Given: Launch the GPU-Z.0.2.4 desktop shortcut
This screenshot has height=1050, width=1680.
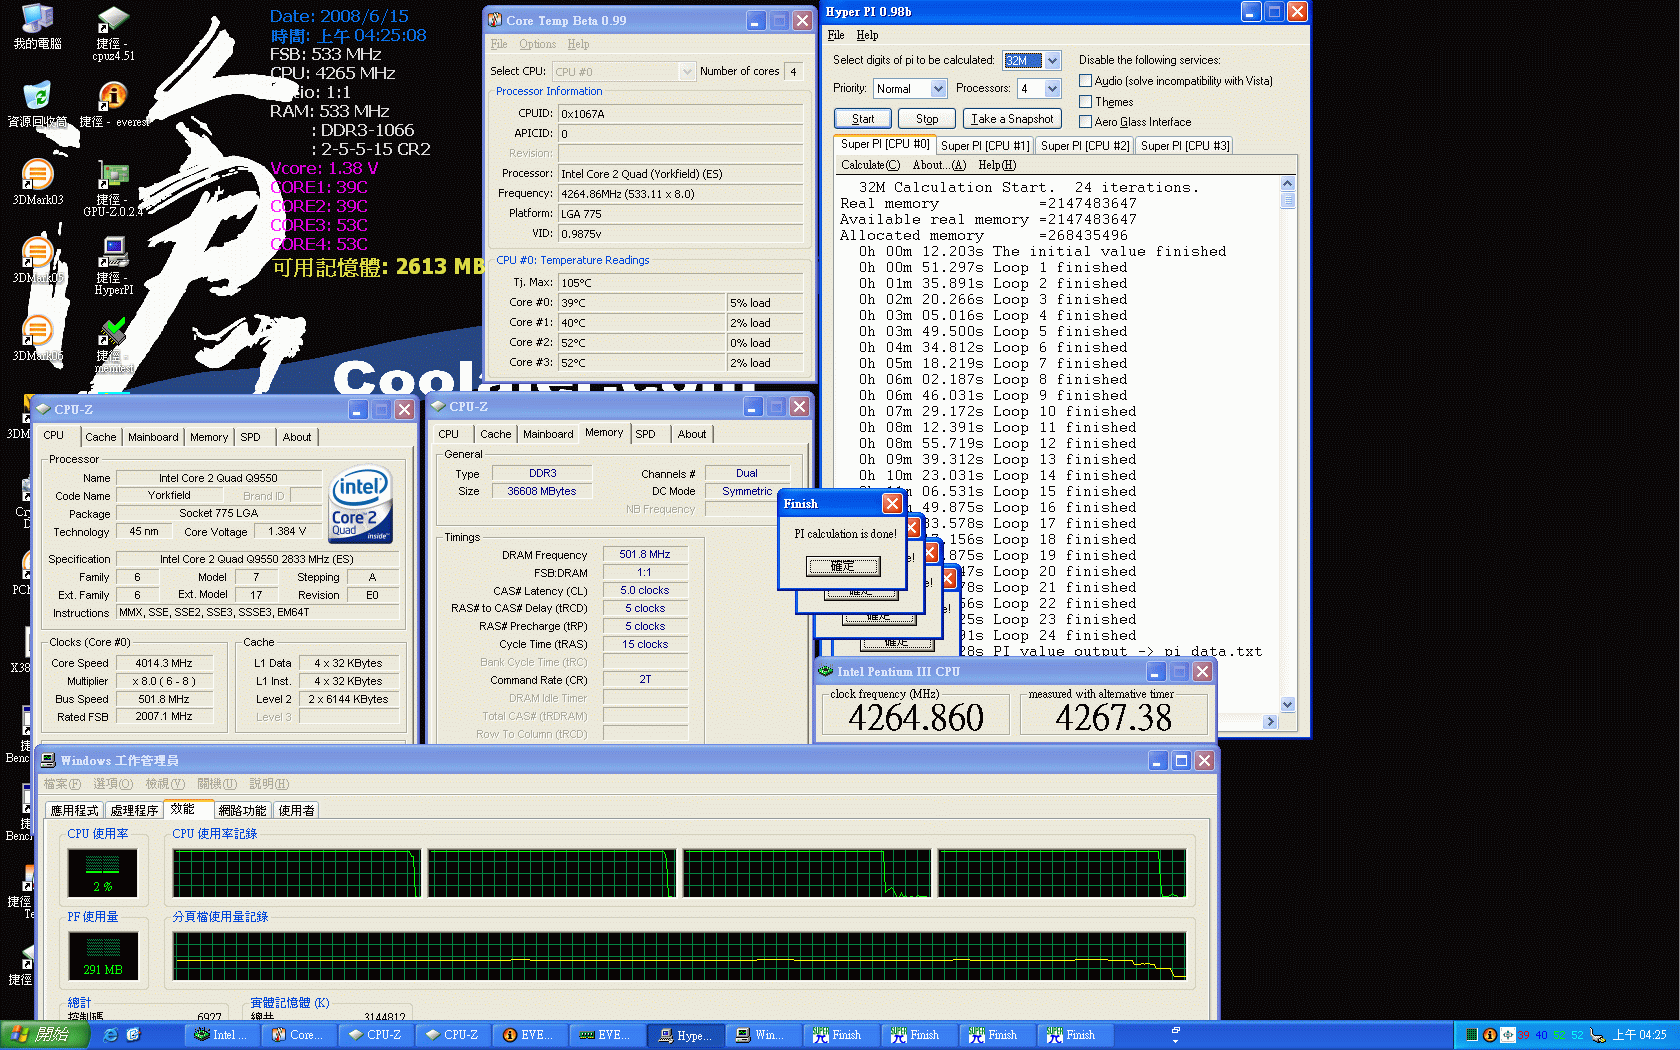Looking at the screenshot, I should tap(113, 189).
